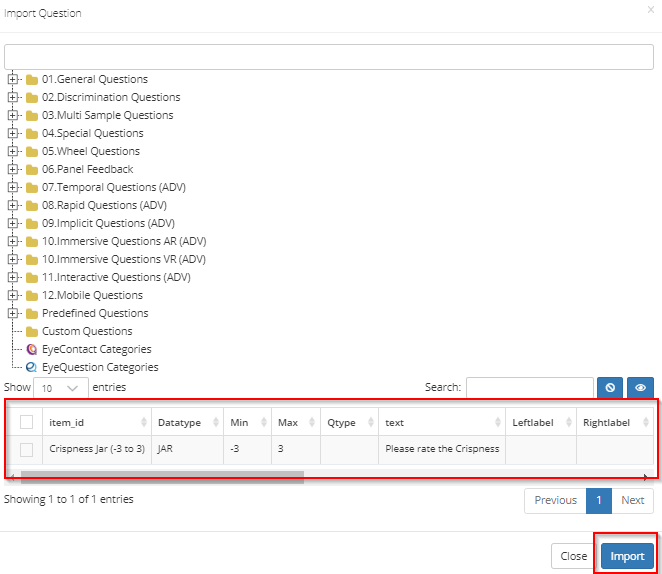Click the table Search input field
The height and width of the screenshot is (574, 662).
529,387
